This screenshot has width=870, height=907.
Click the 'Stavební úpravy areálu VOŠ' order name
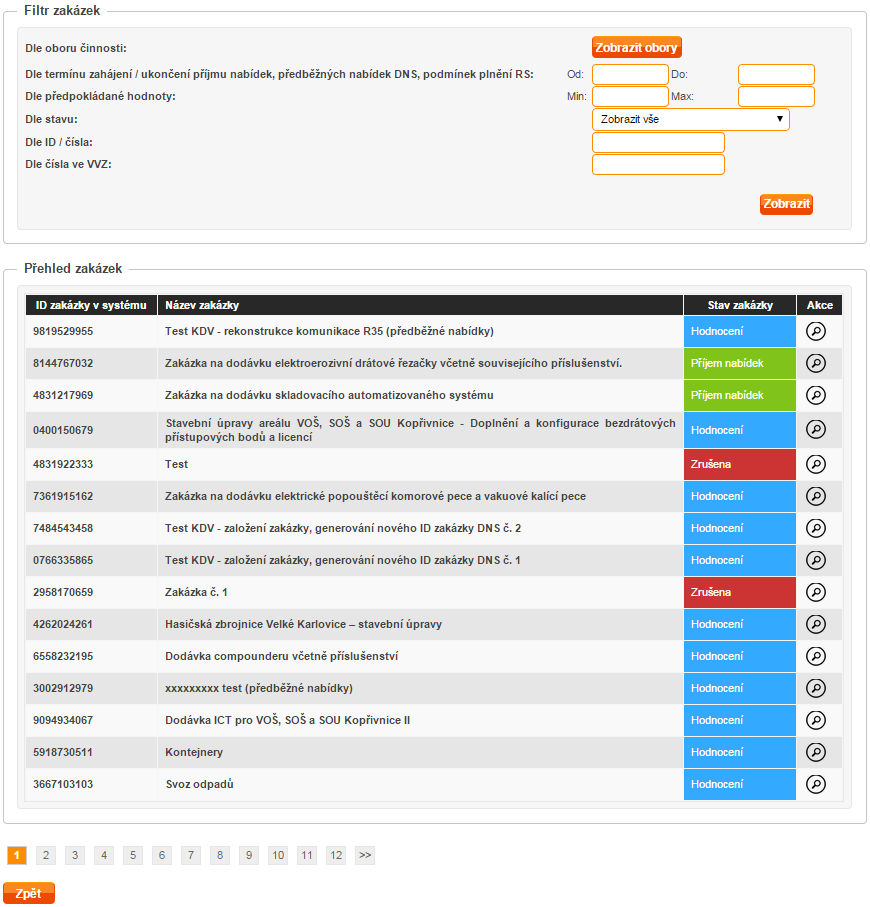420,430
